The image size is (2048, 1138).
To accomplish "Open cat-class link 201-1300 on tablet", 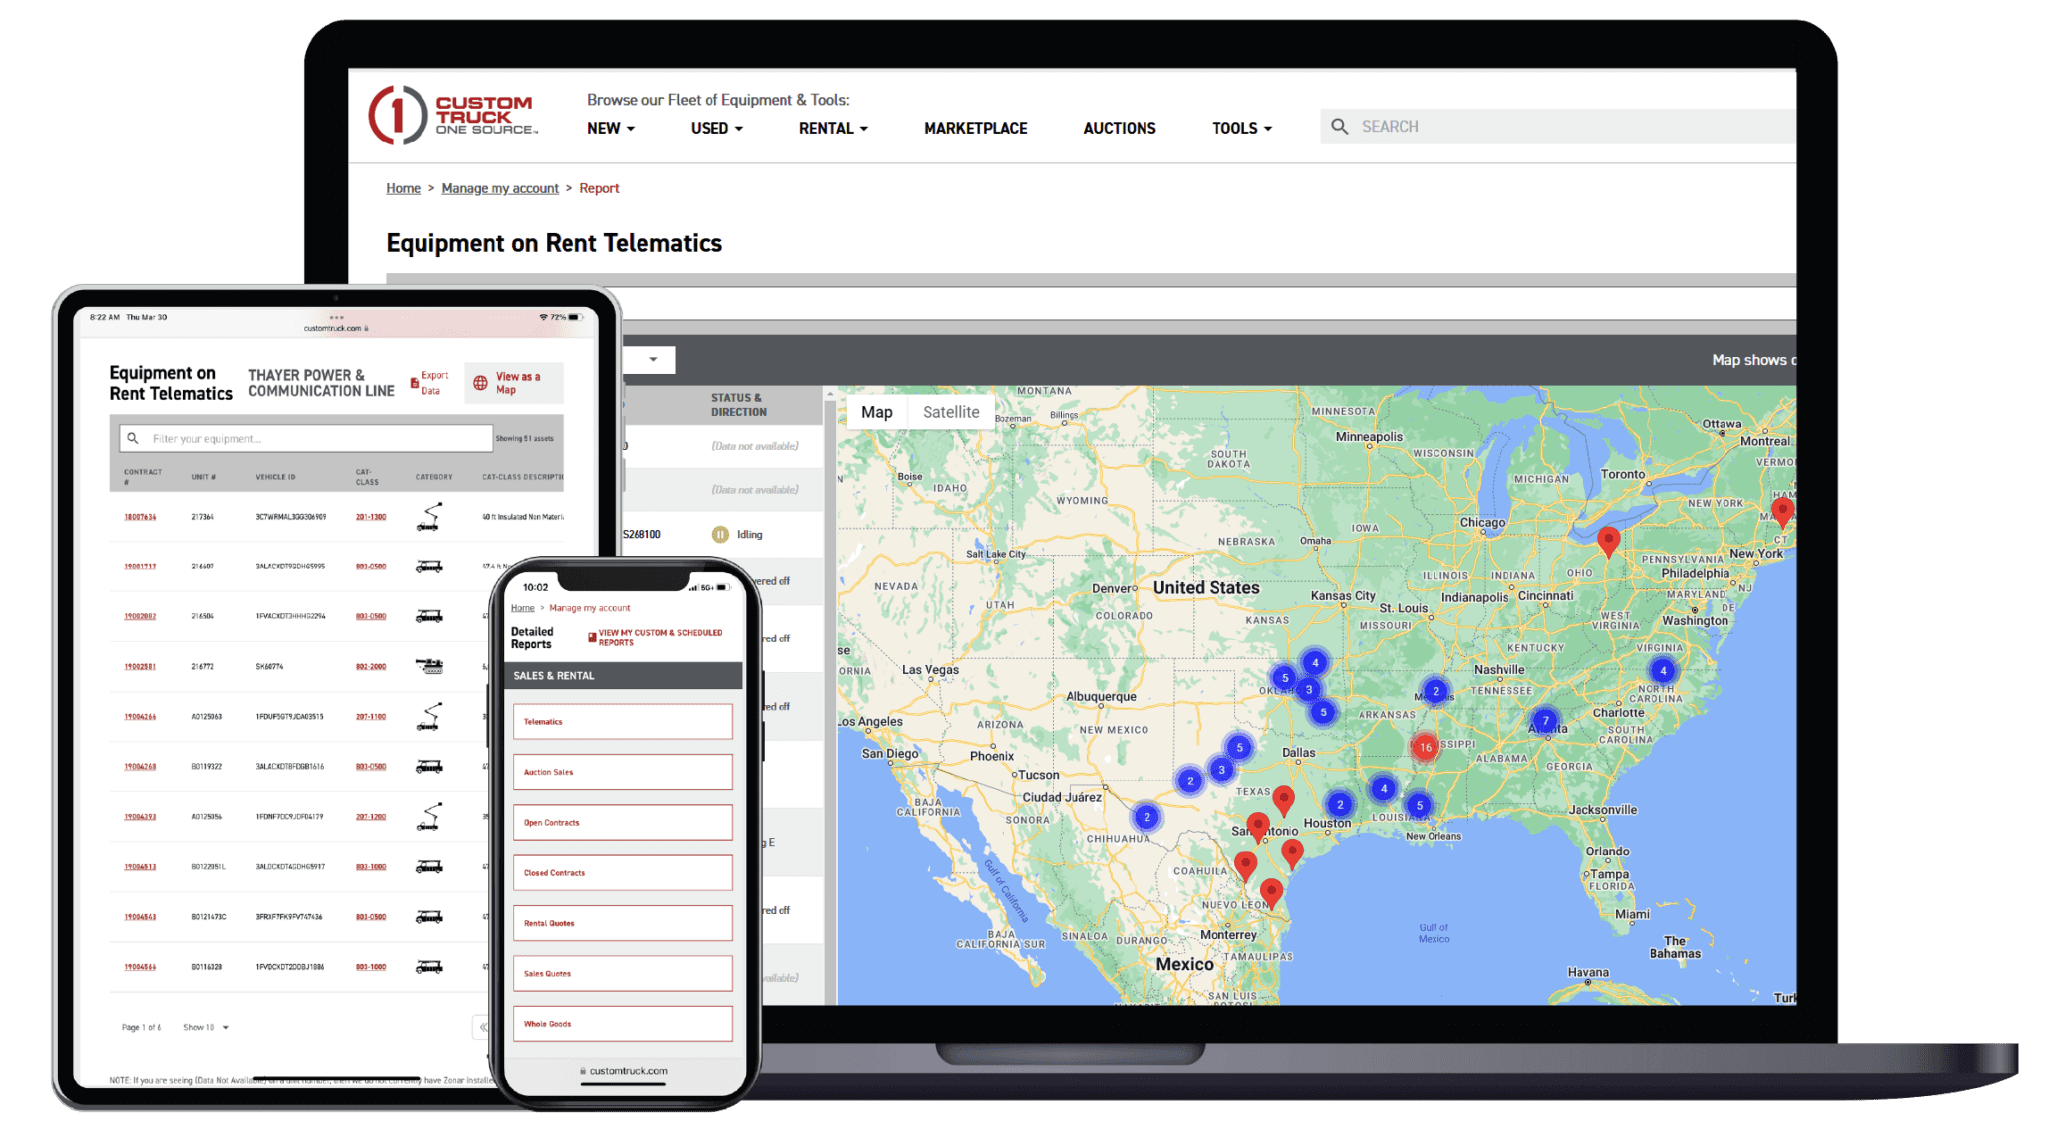I will pos(371,517).
